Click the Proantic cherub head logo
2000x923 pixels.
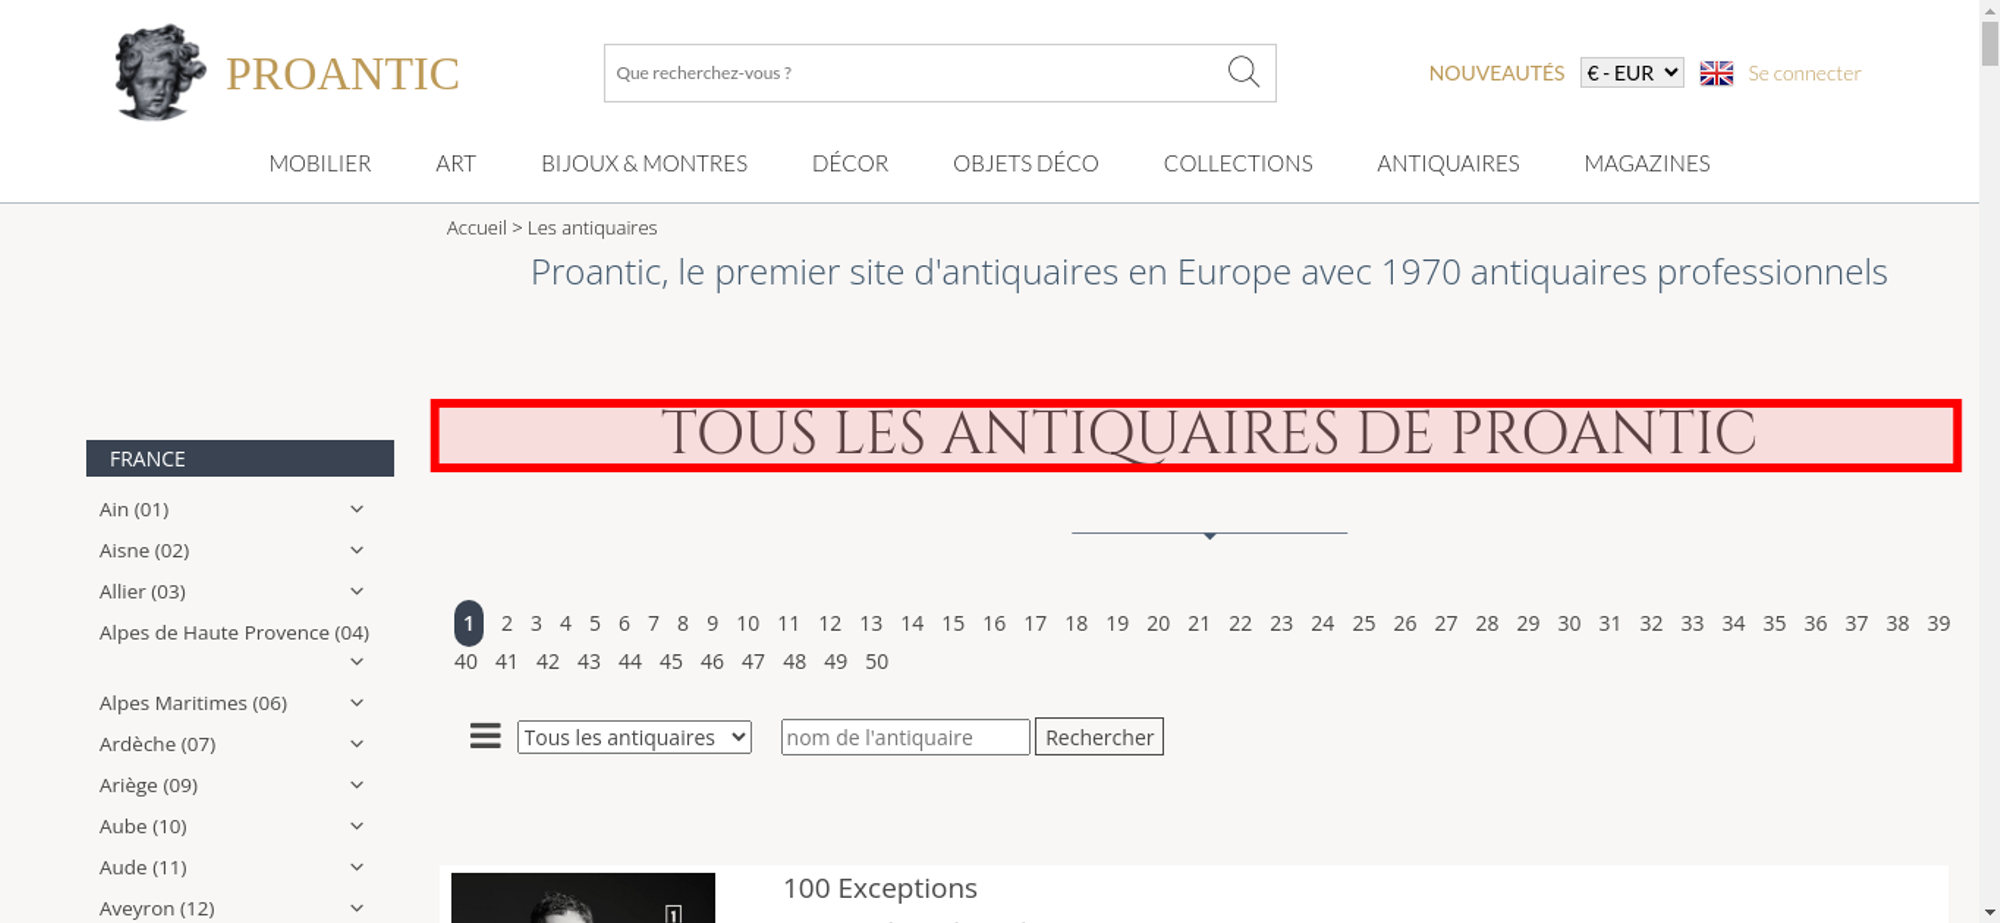(159, 72)
